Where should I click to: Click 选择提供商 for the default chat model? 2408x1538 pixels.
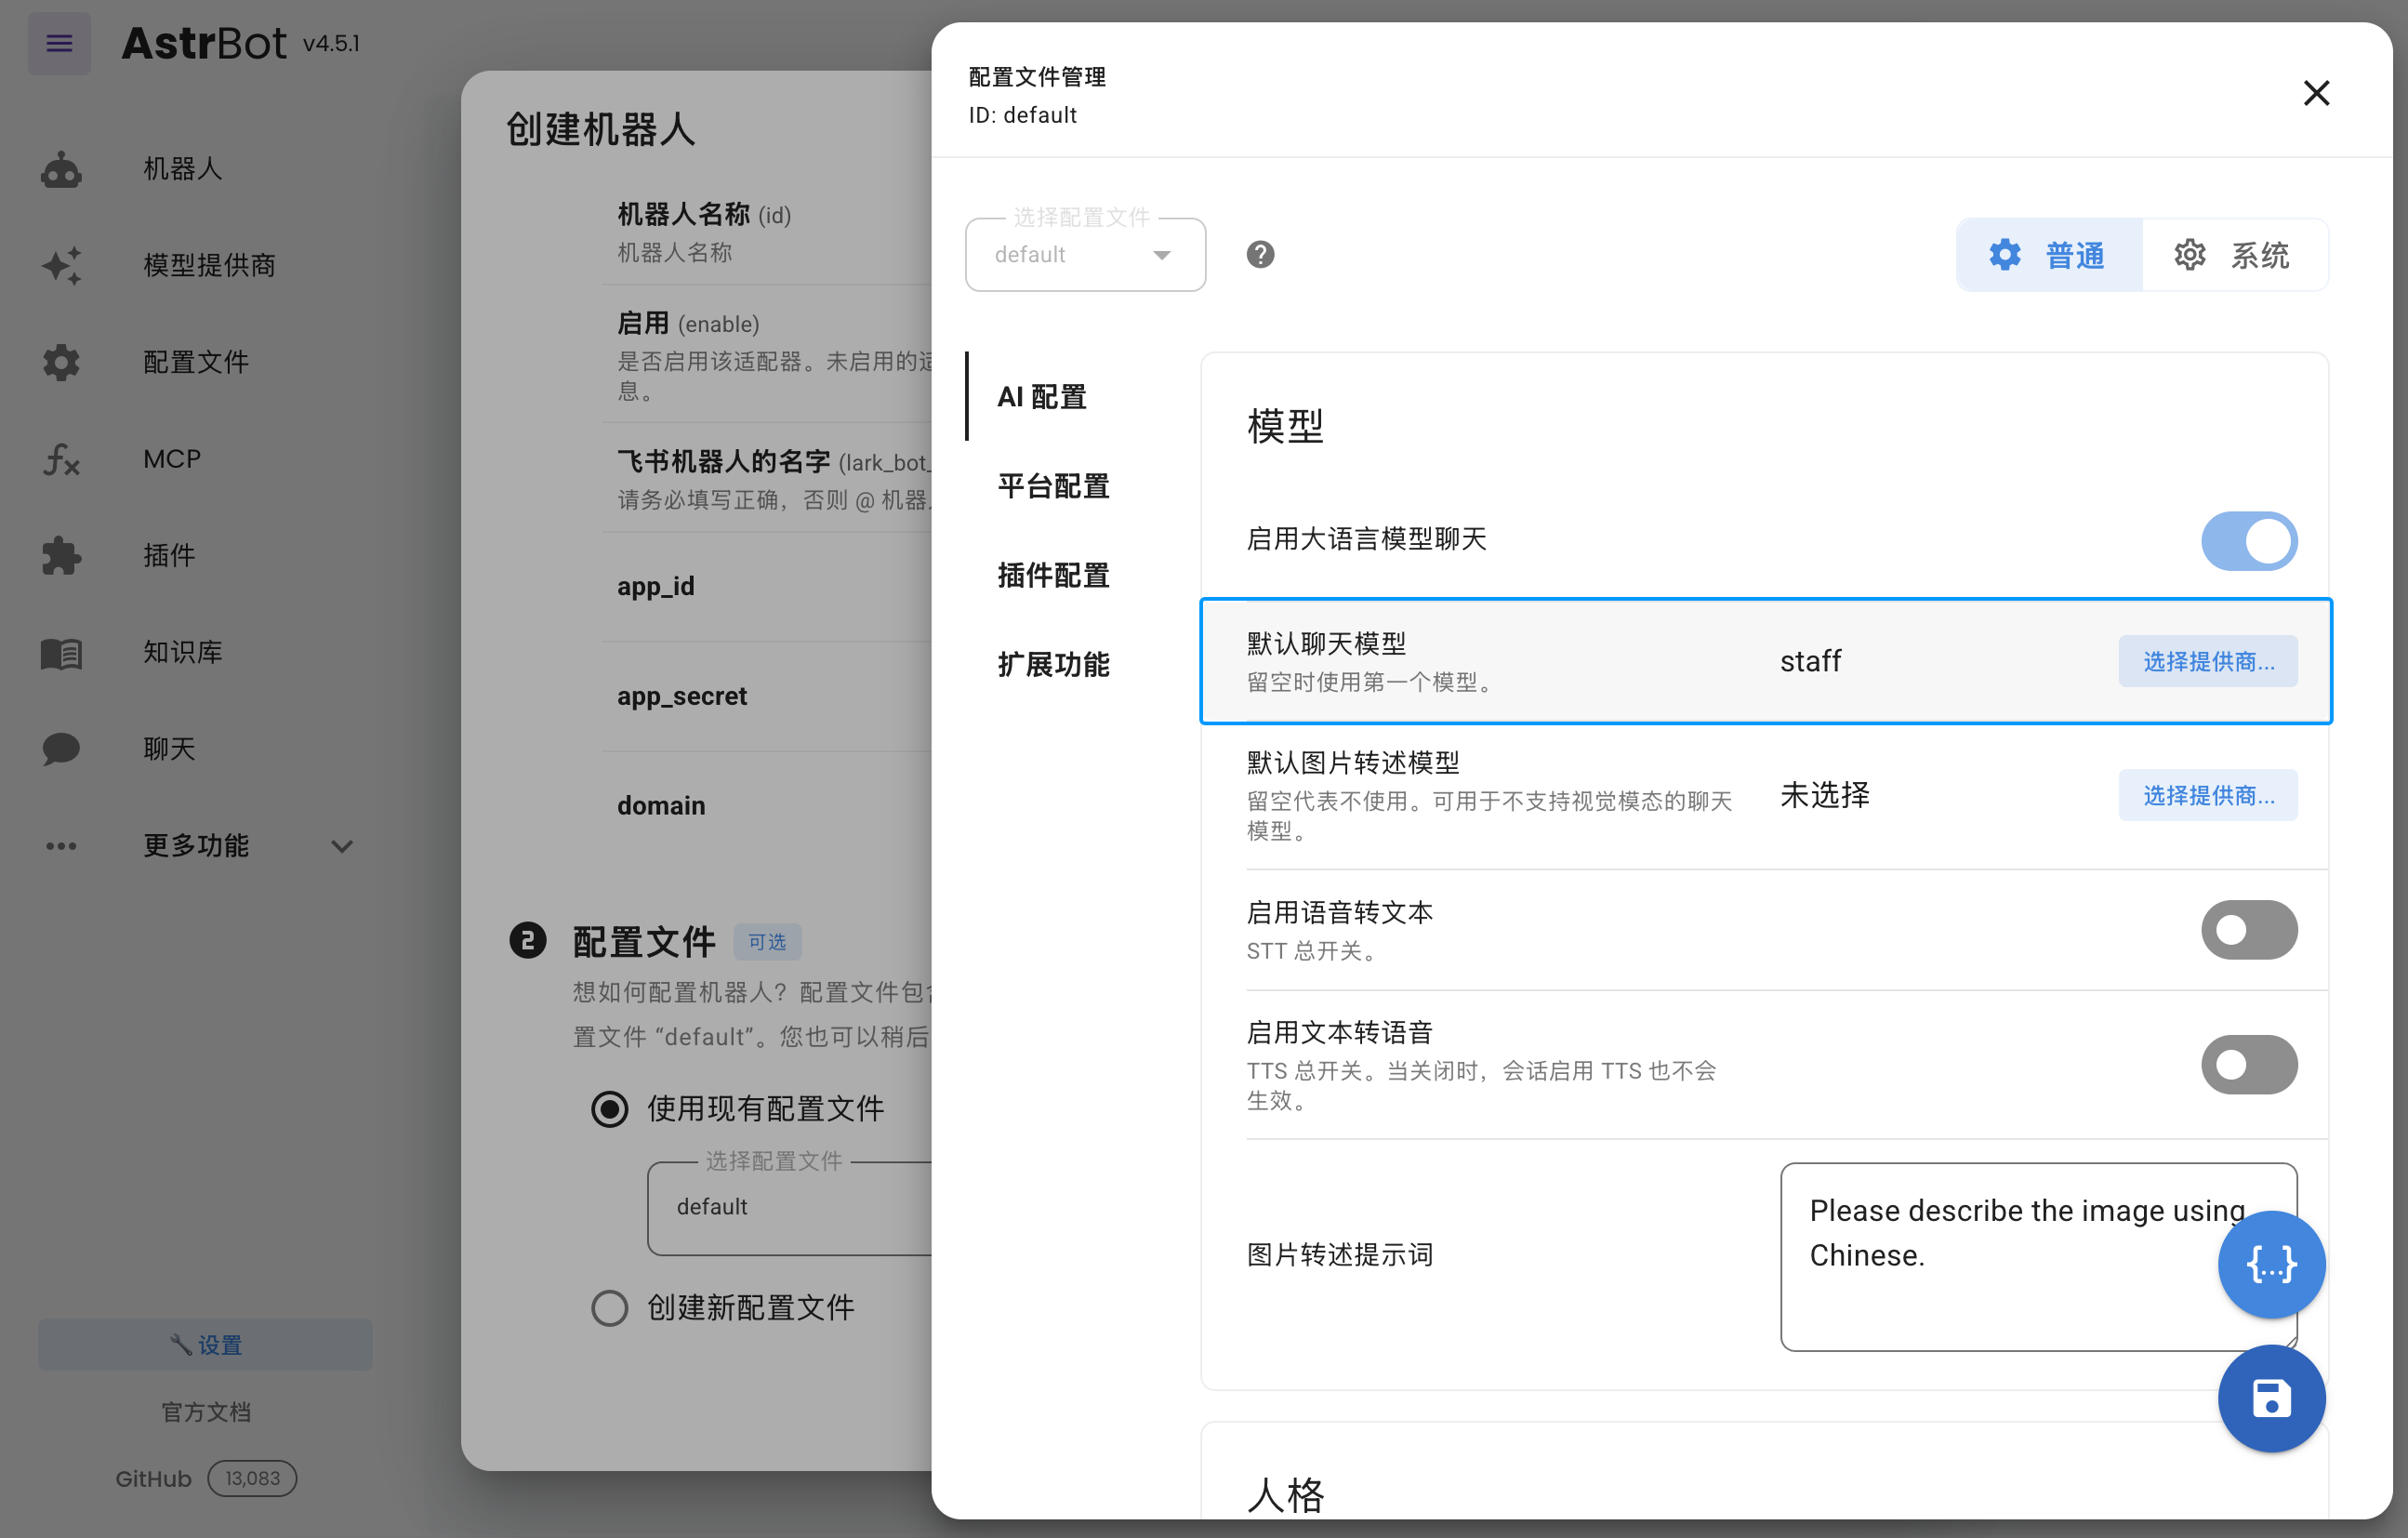tap(2208, 661)
